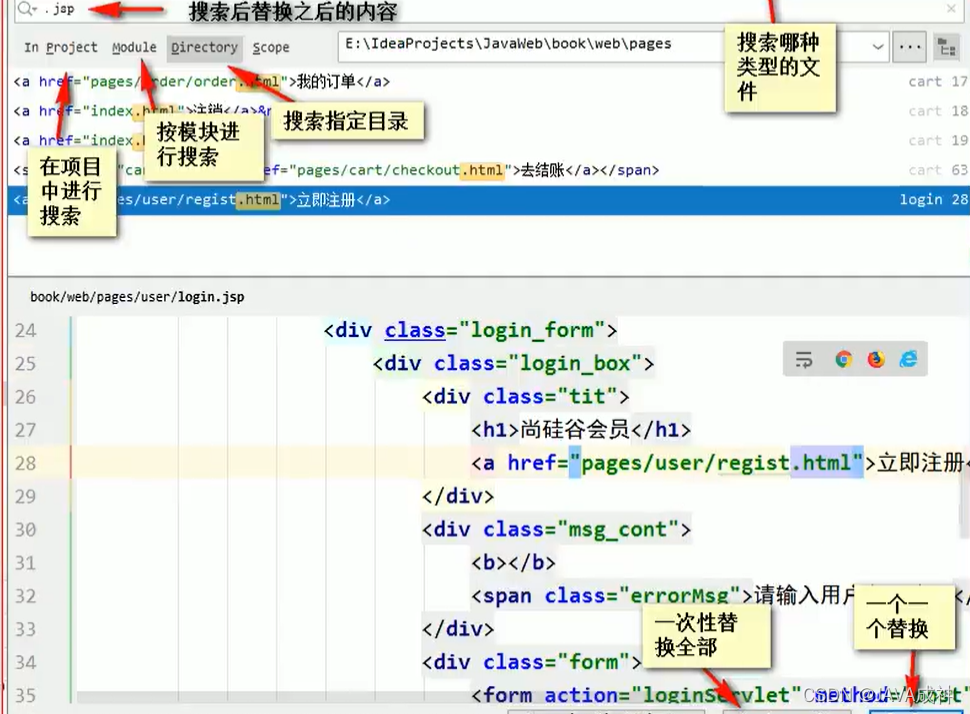Click the errorMsg span line

(662, 596)
